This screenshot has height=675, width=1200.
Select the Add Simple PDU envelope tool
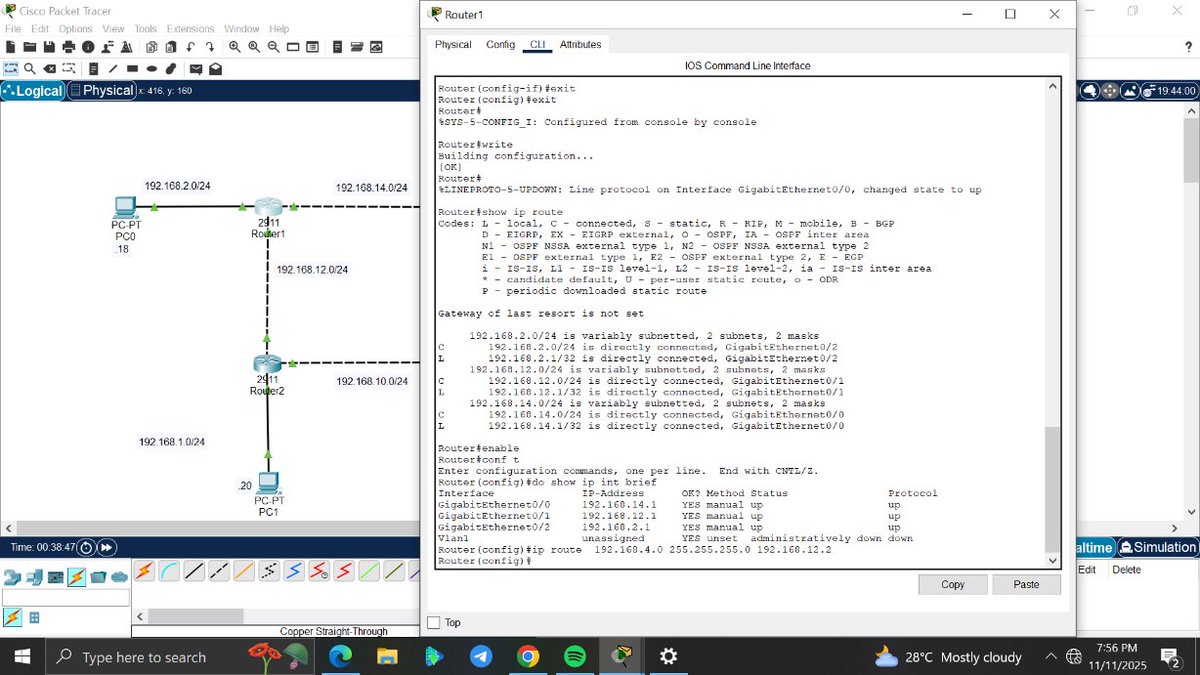click(x=195, y=68)
